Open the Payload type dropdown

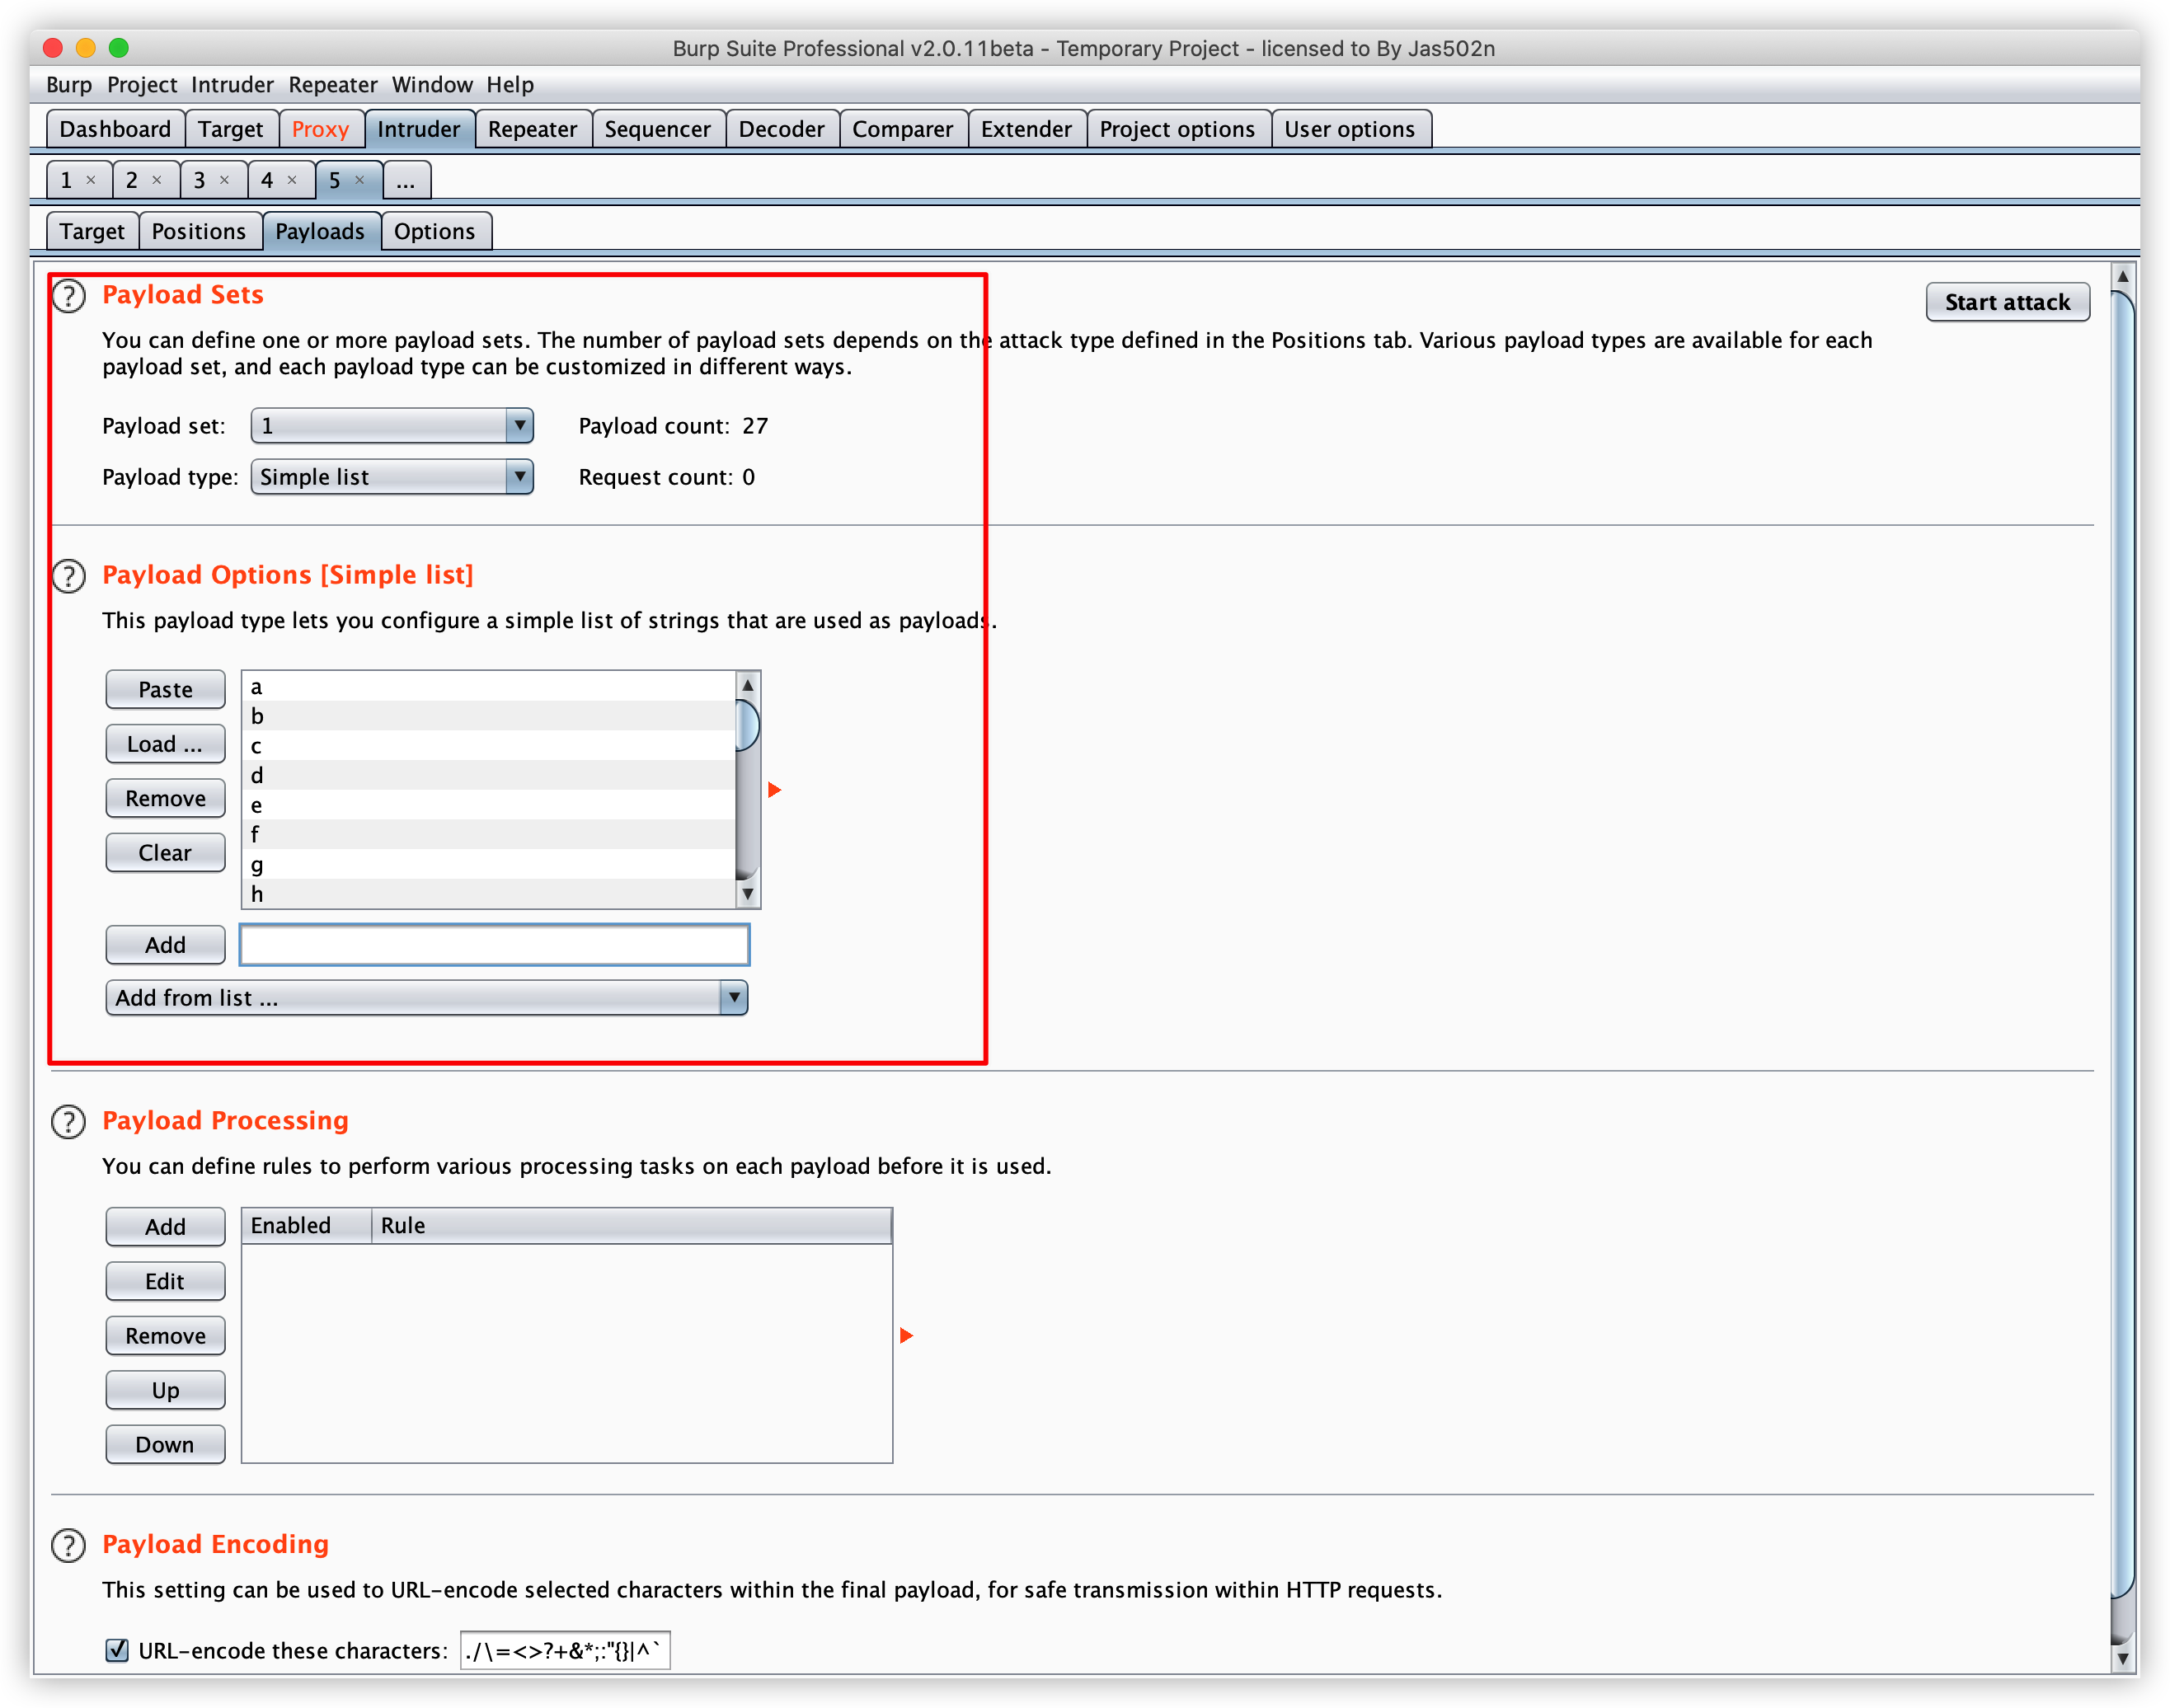[x=519, y=477]
